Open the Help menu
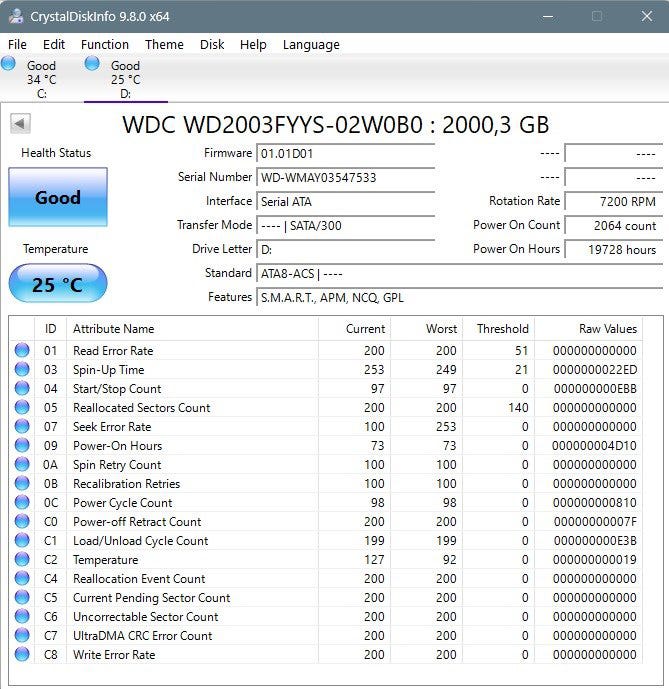The width and height of the screenshot is (669, 689). [x=253, y=44]
